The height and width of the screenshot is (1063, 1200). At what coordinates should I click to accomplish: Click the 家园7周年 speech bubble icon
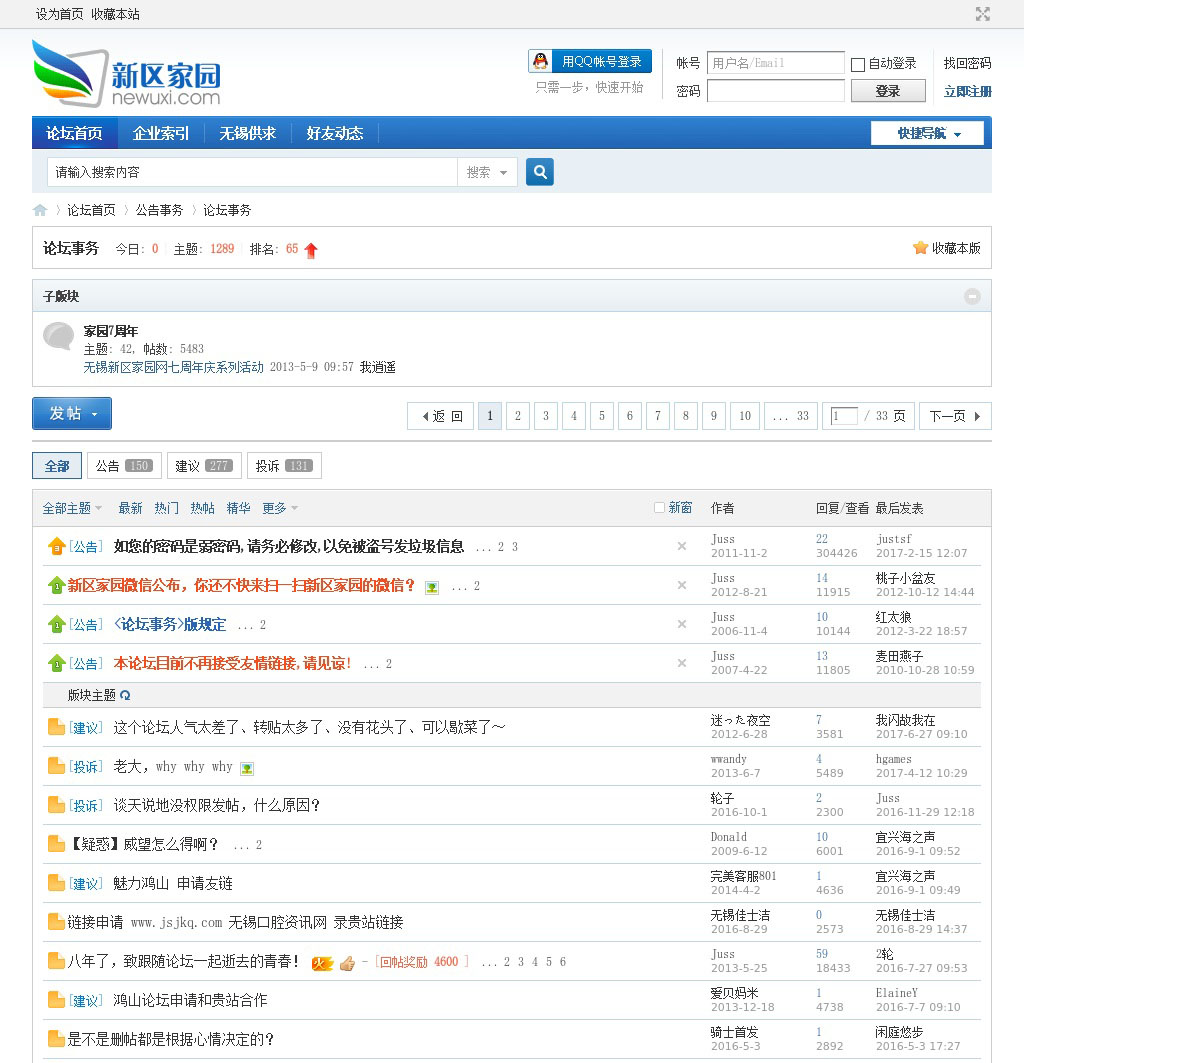[x=58, y=336]
